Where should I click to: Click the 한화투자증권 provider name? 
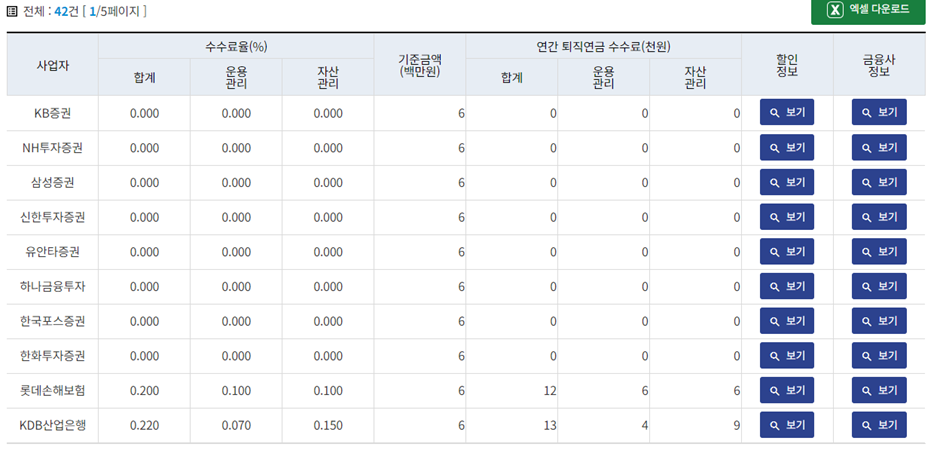pyautogui.click(x=53, y=357)
